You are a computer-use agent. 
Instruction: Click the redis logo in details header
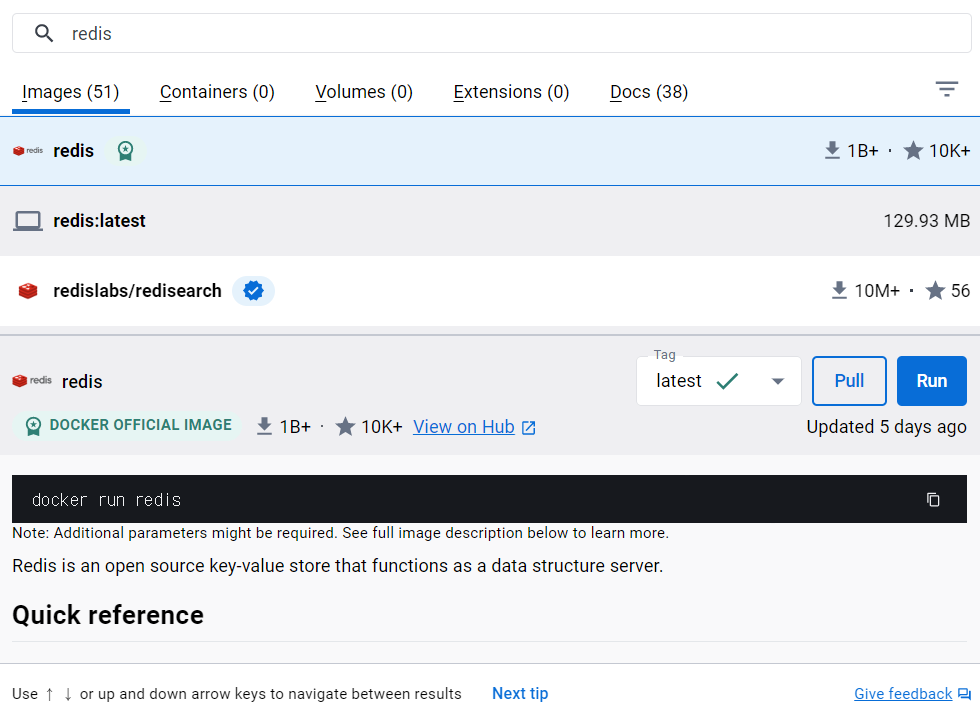[x=32, y=380]
